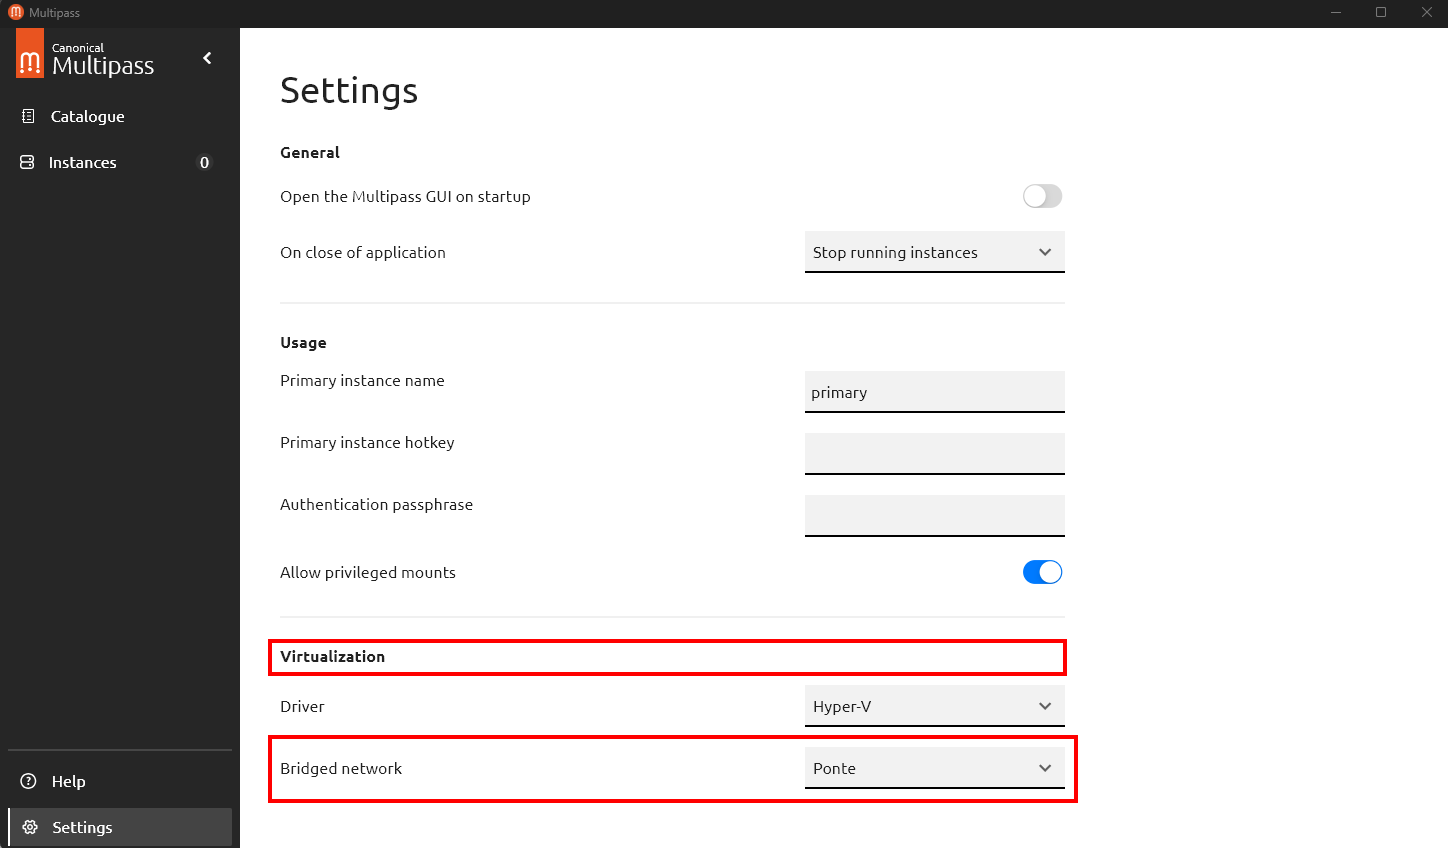Open the Bridged network dropdown showing Ponte
Viewport: 1448px width, 848px height.
click(x=934, y=768)
